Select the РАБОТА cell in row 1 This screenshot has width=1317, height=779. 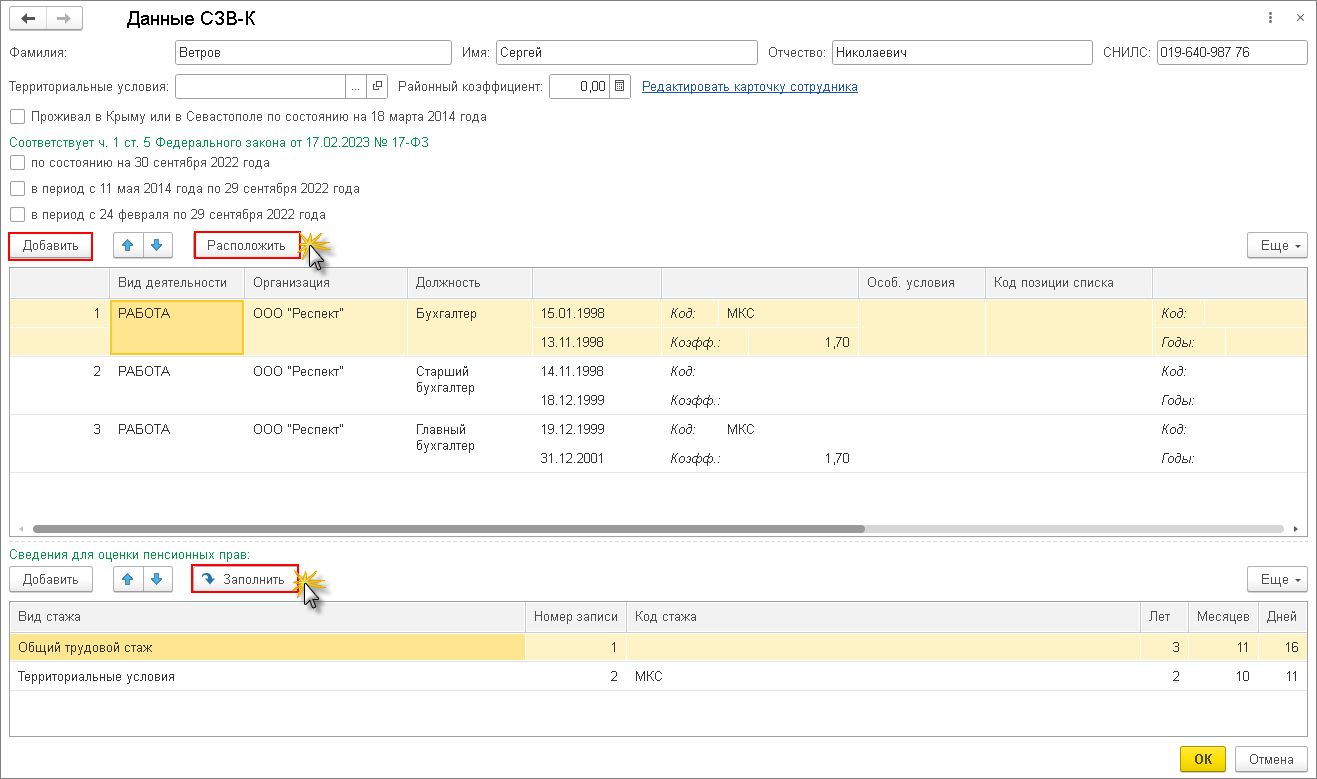[177, 327]
